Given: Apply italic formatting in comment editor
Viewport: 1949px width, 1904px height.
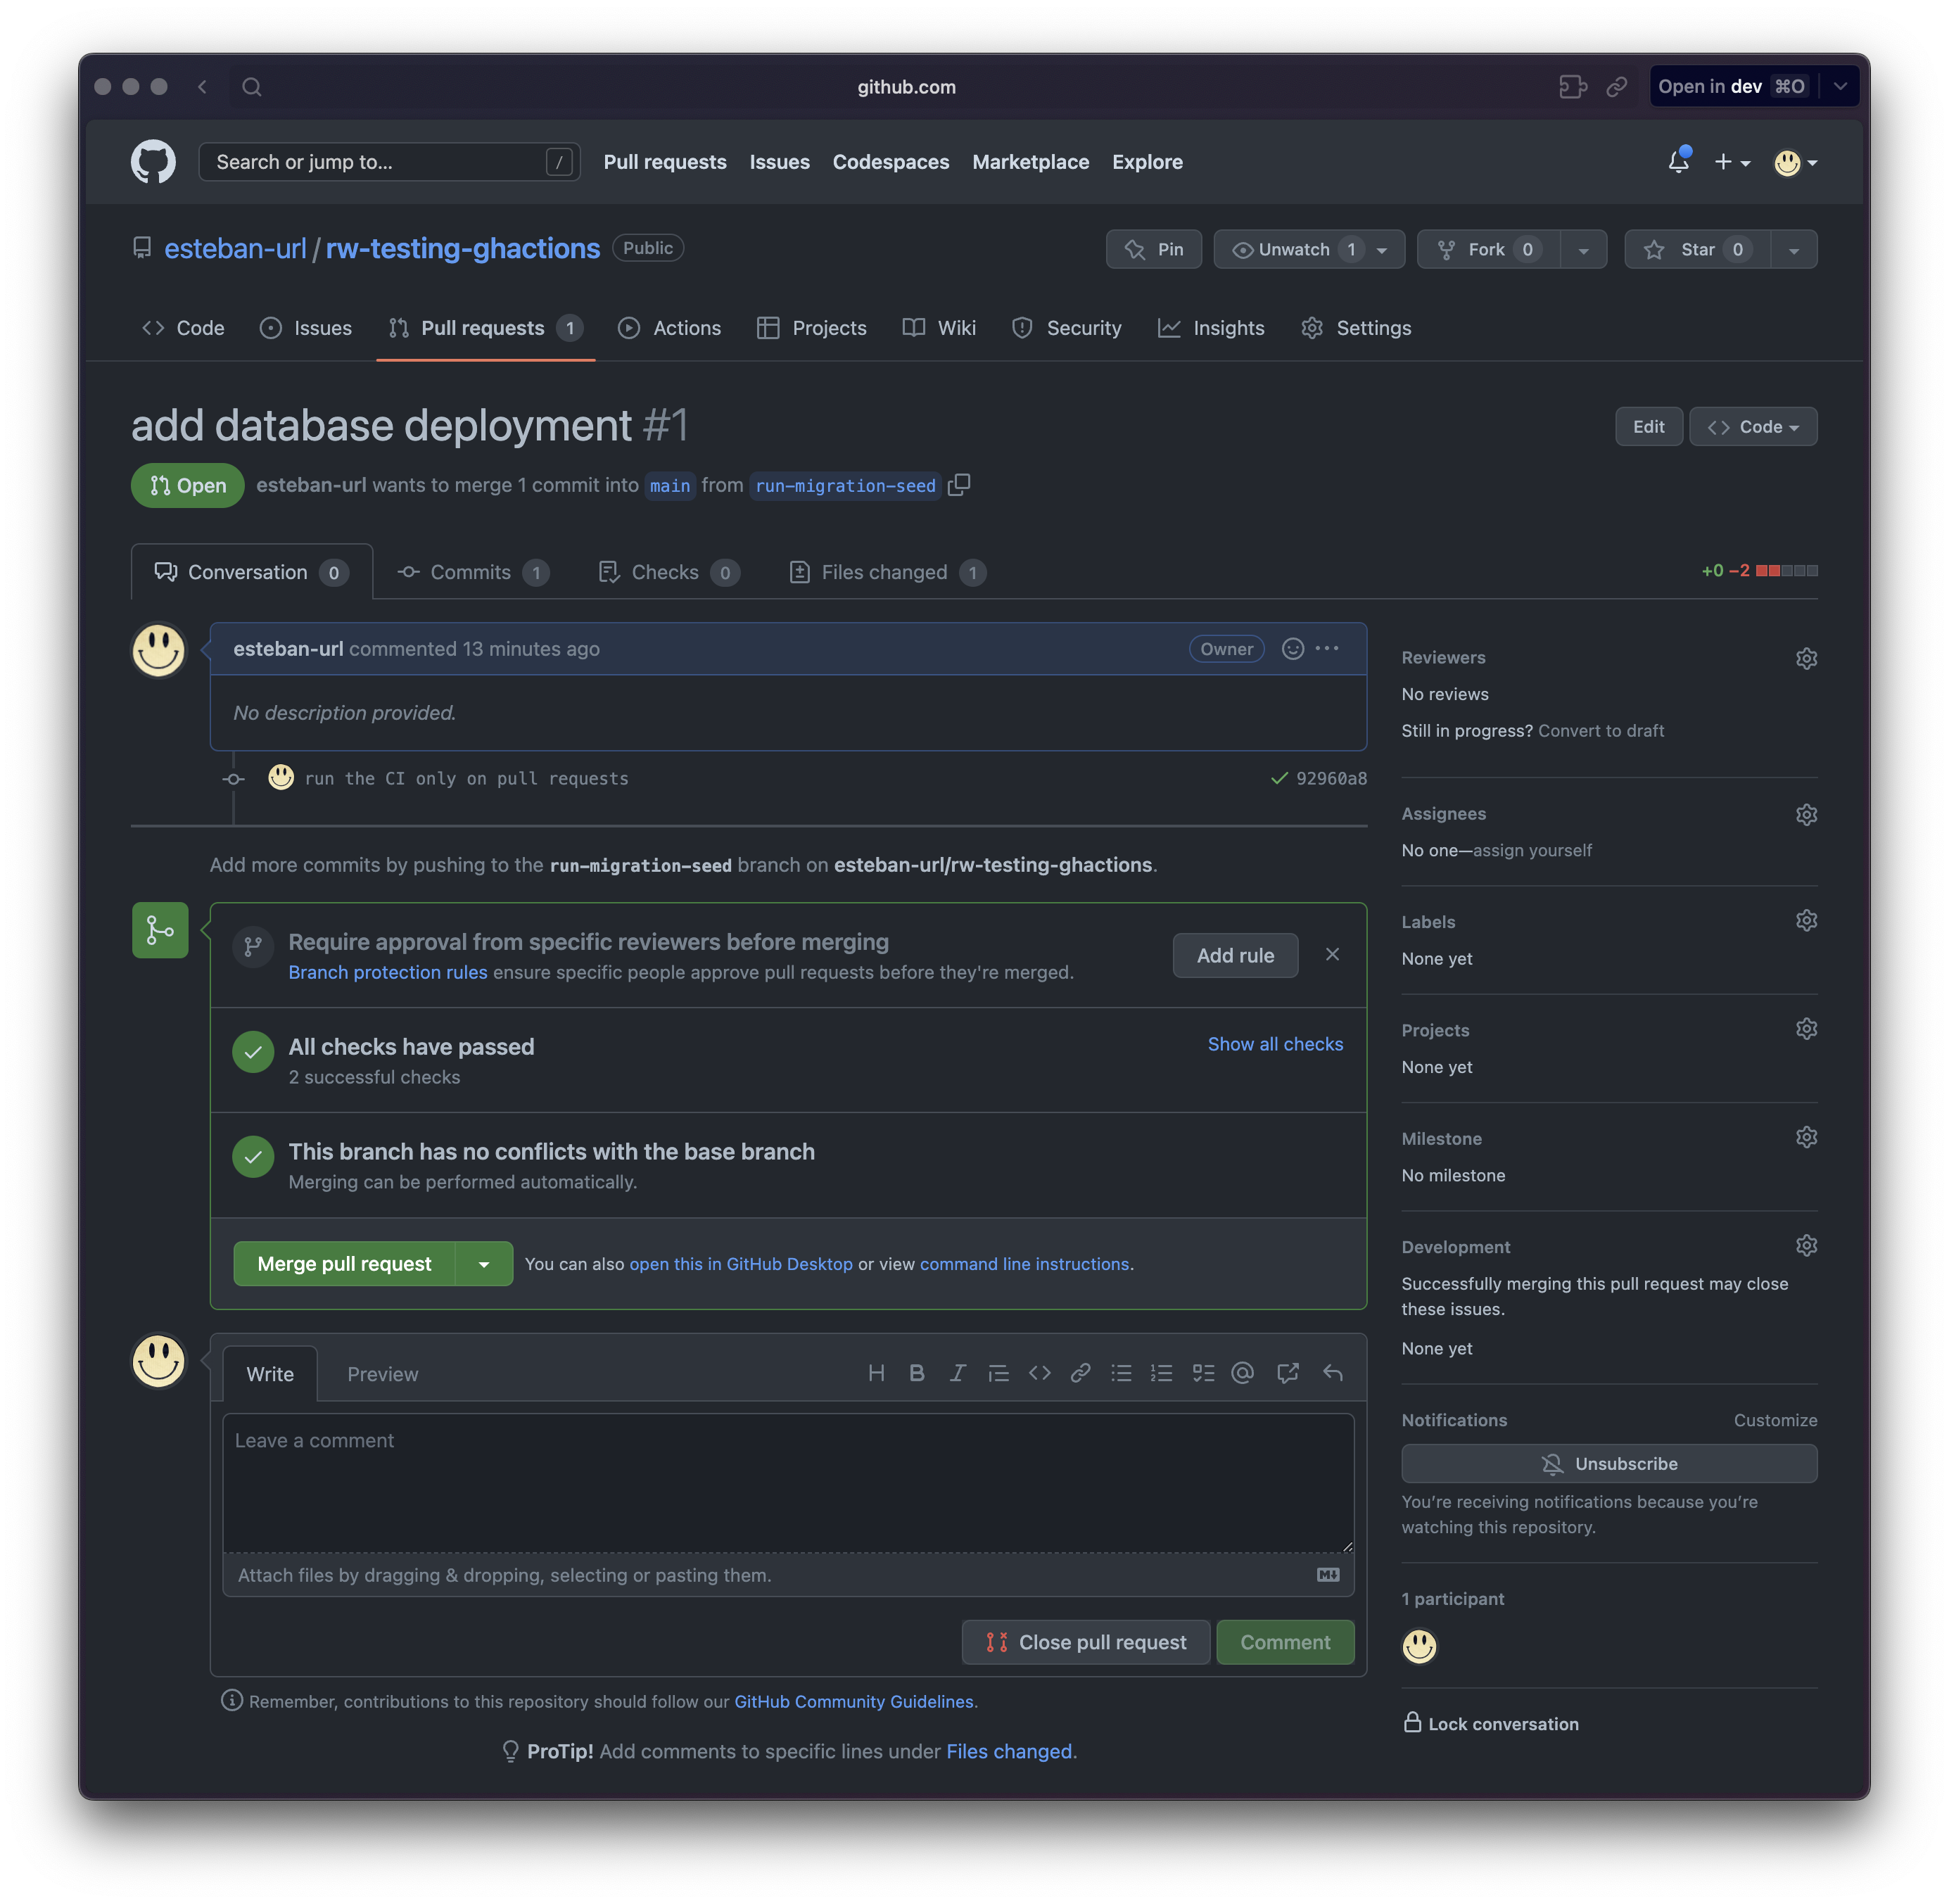Looking at the screenshot, I should coord(957,1373).
